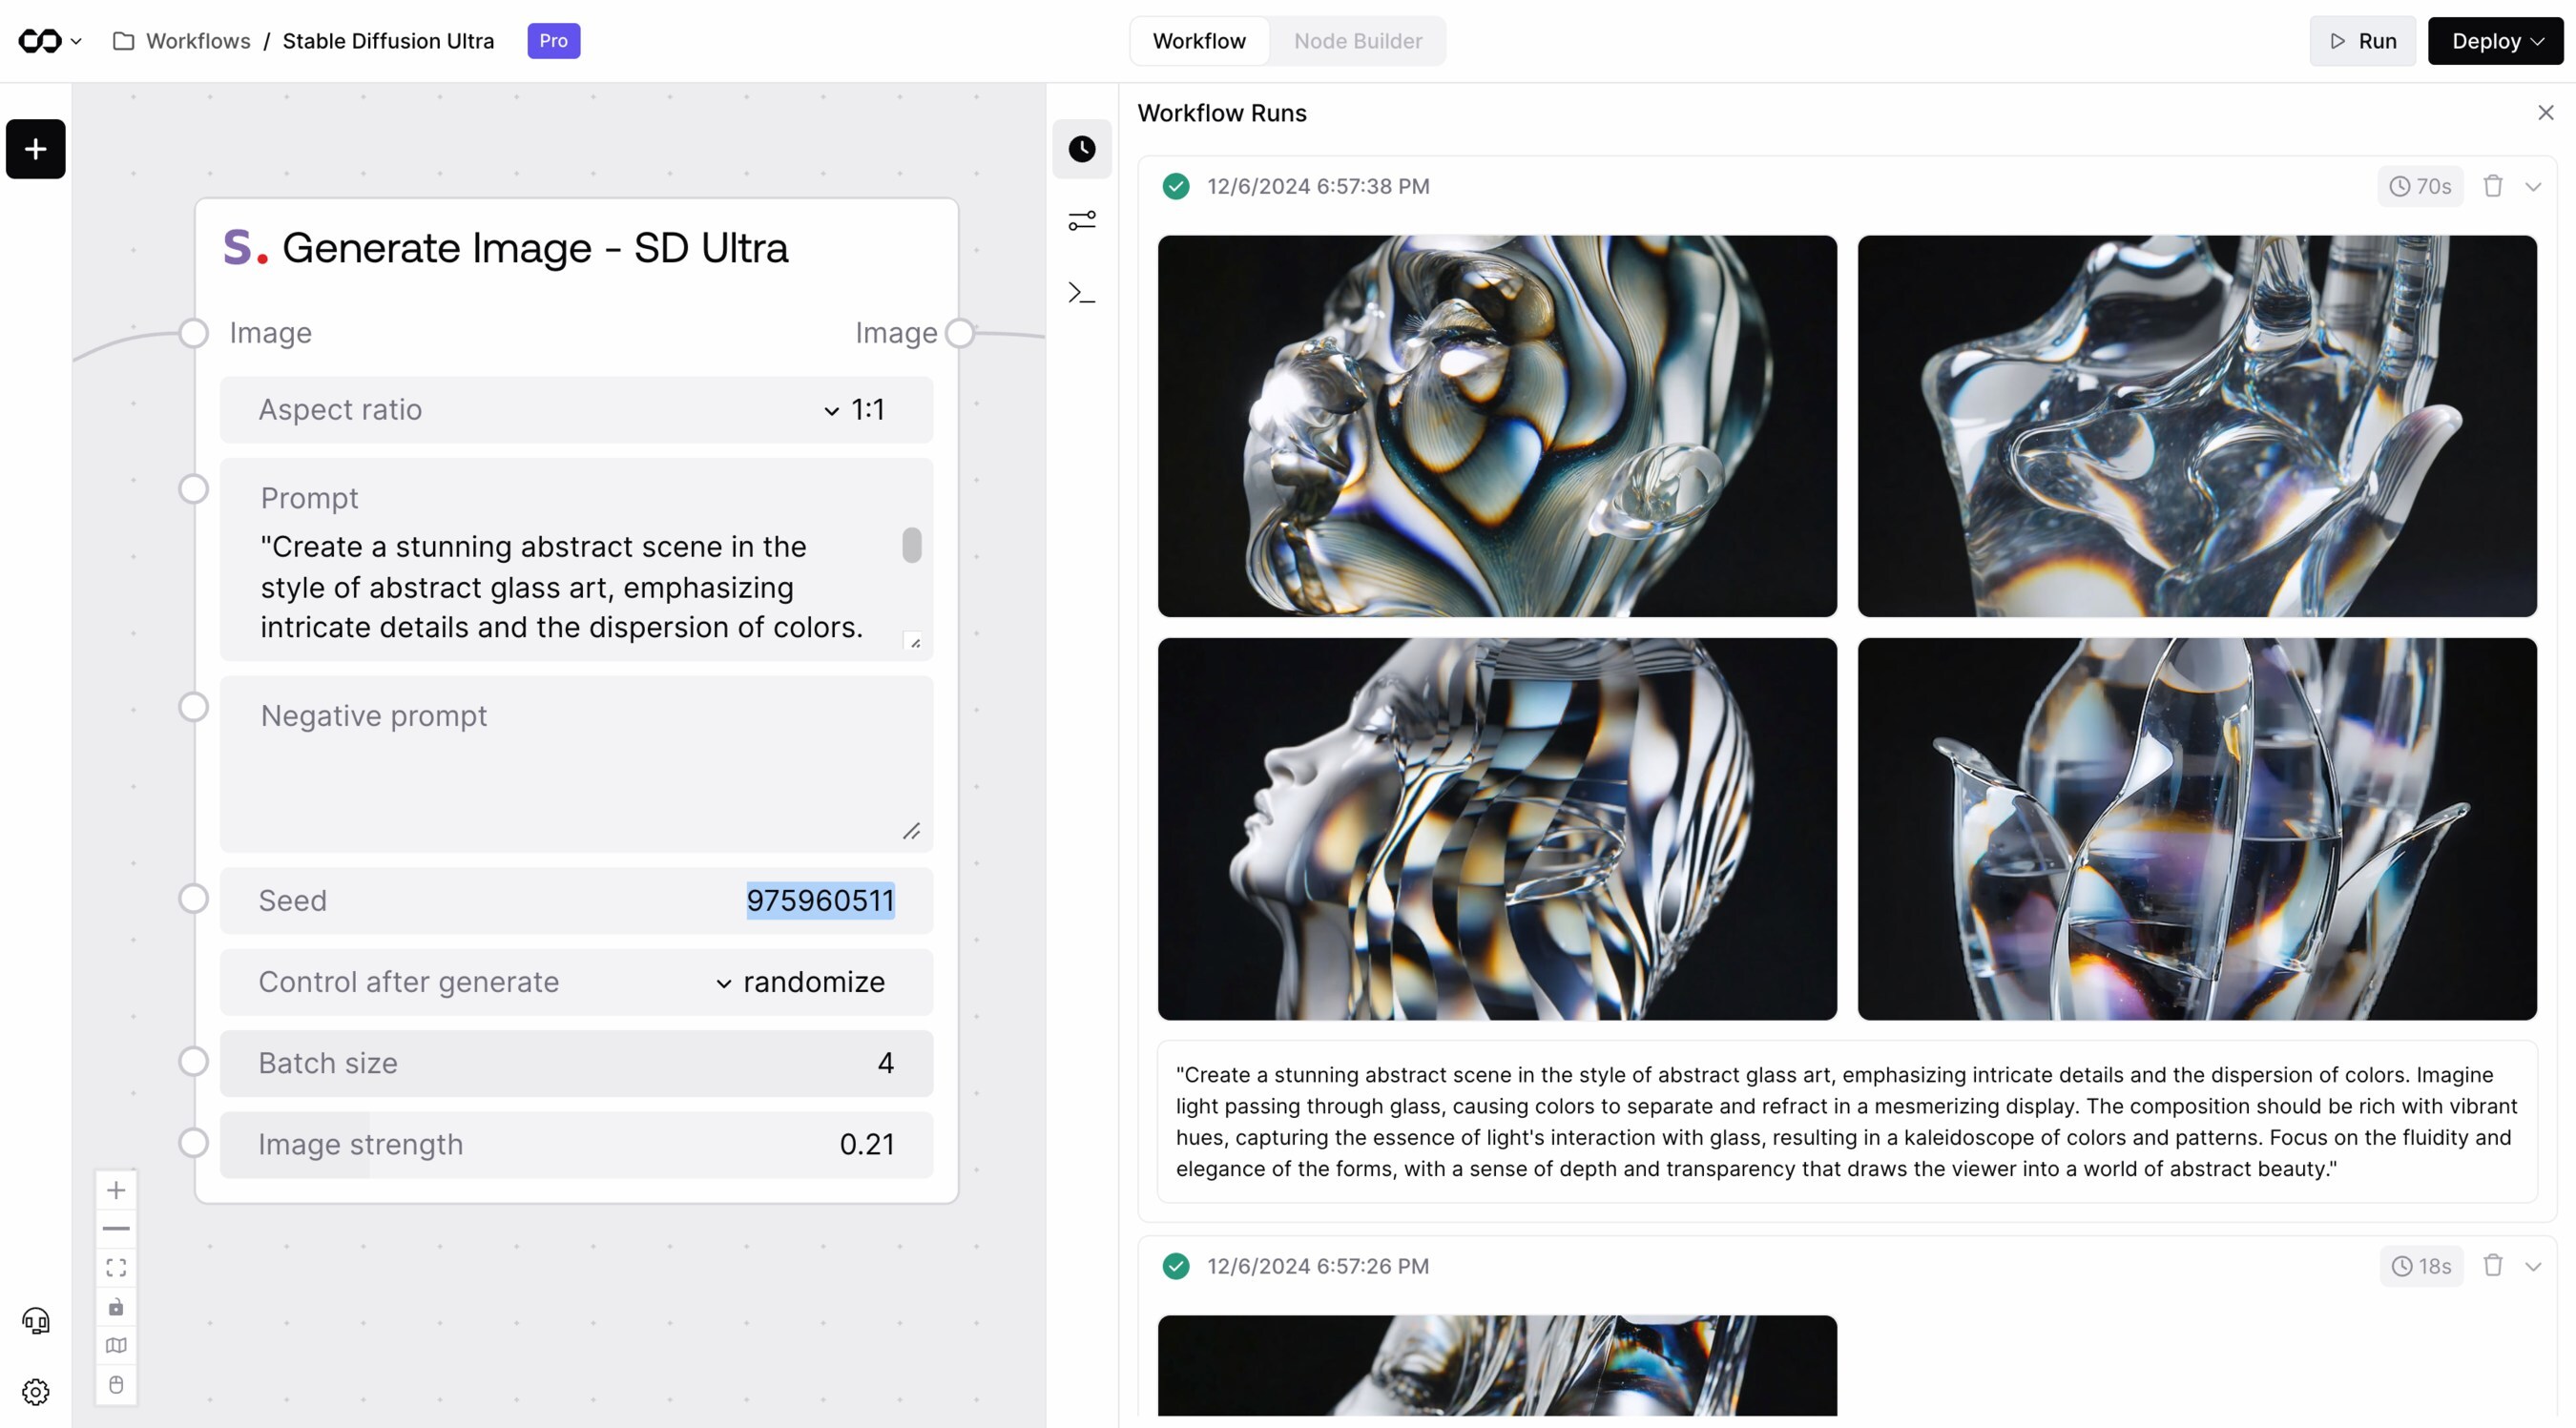Click the Batch size value field
This screenshot has height=1428, width=2576.
[576, 1063]
